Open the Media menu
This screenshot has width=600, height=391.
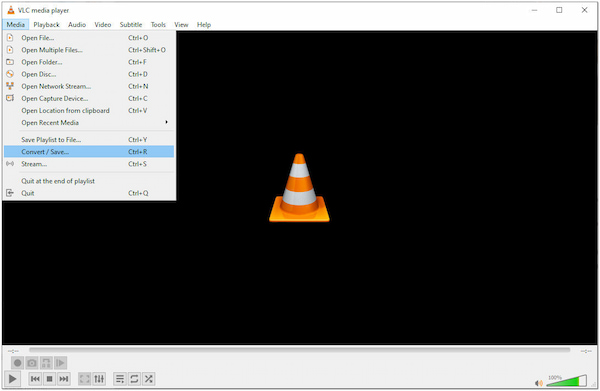[x=15, y=24]
